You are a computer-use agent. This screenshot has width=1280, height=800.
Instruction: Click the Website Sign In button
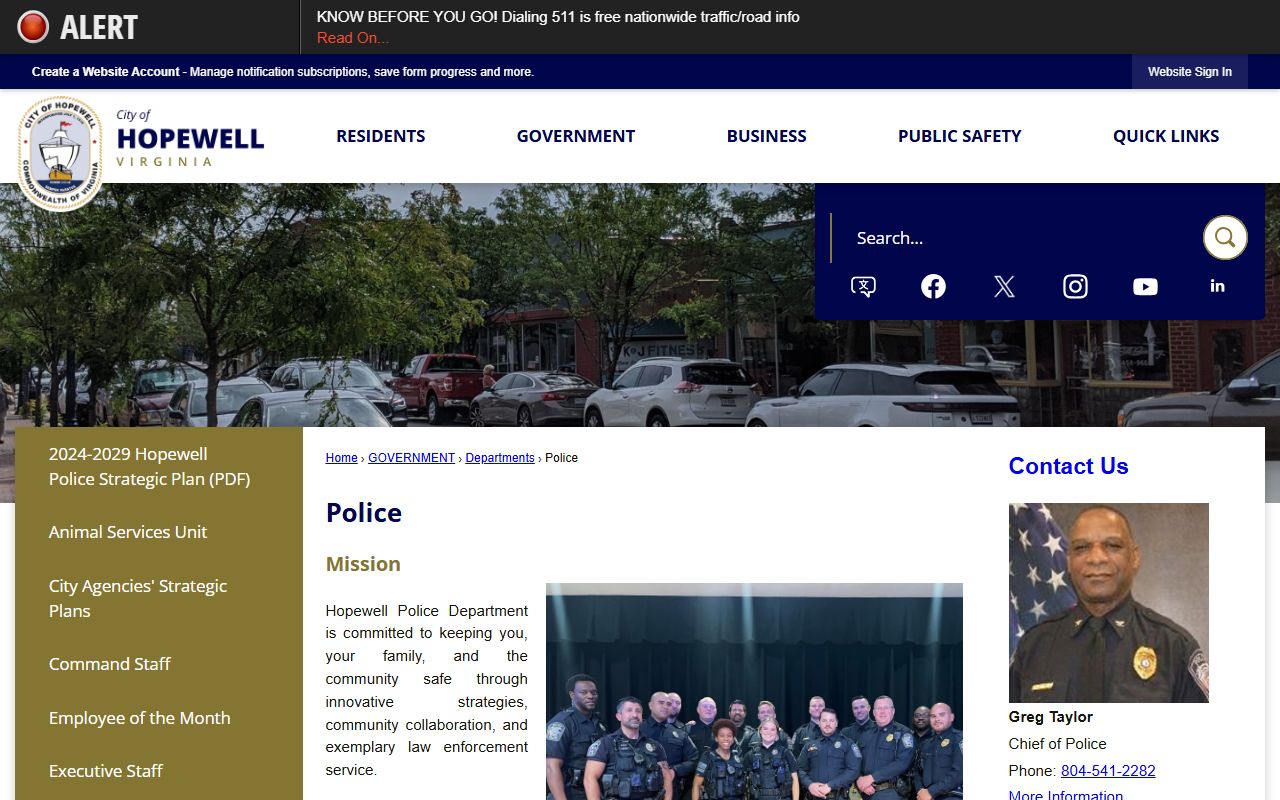coord(1190,72)
